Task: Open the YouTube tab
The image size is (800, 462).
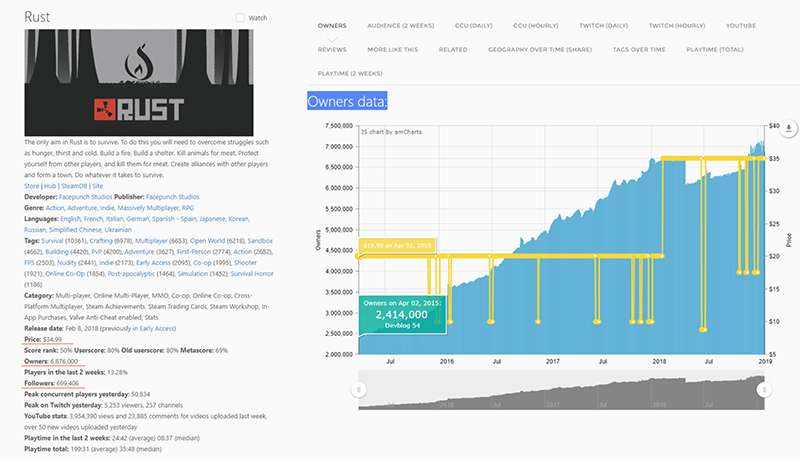Action: [741, 25]
